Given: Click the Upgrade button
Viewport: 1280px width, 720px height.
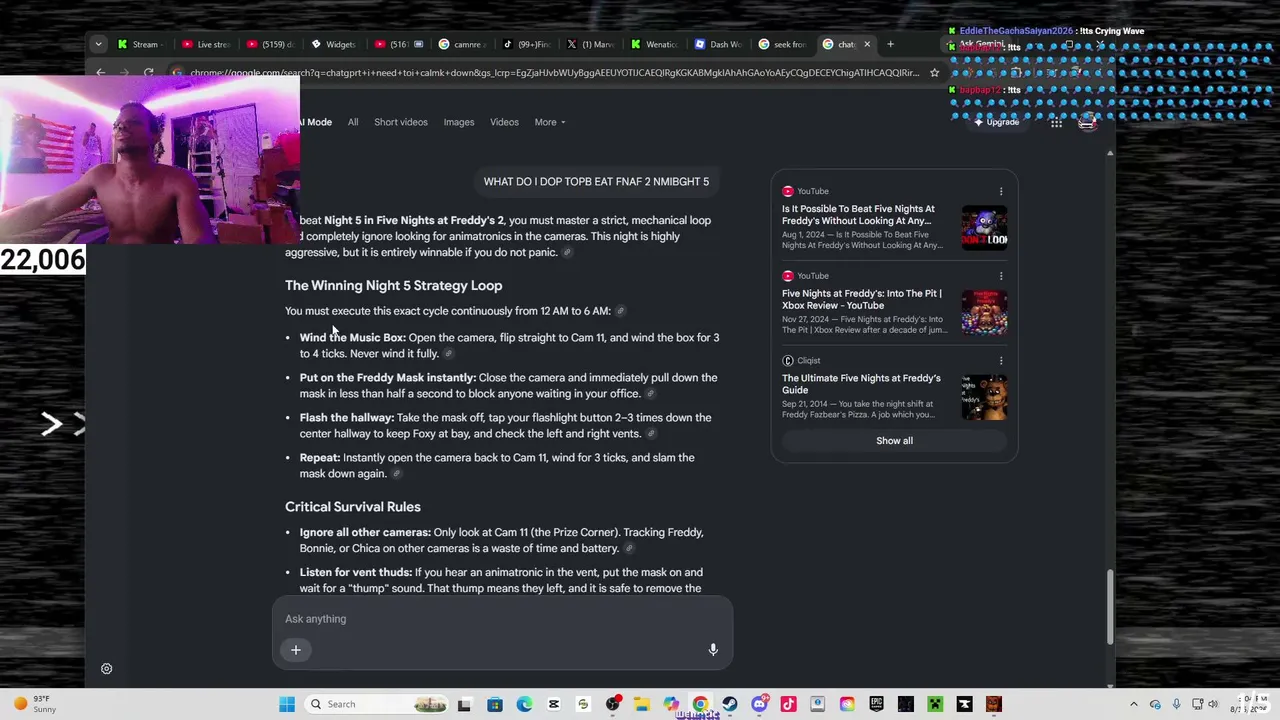Looking at the screenshot, I should tap(997, 122).
